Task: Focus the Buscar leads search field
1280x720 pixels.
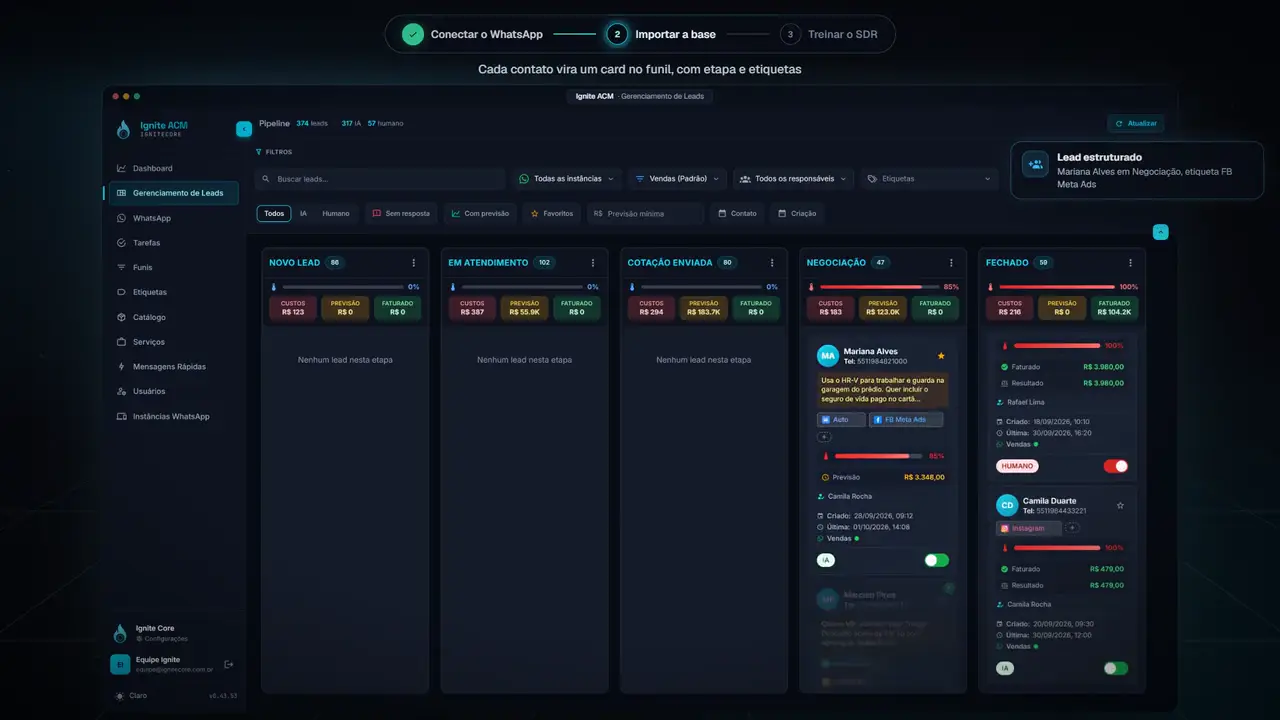Action: 380,179
